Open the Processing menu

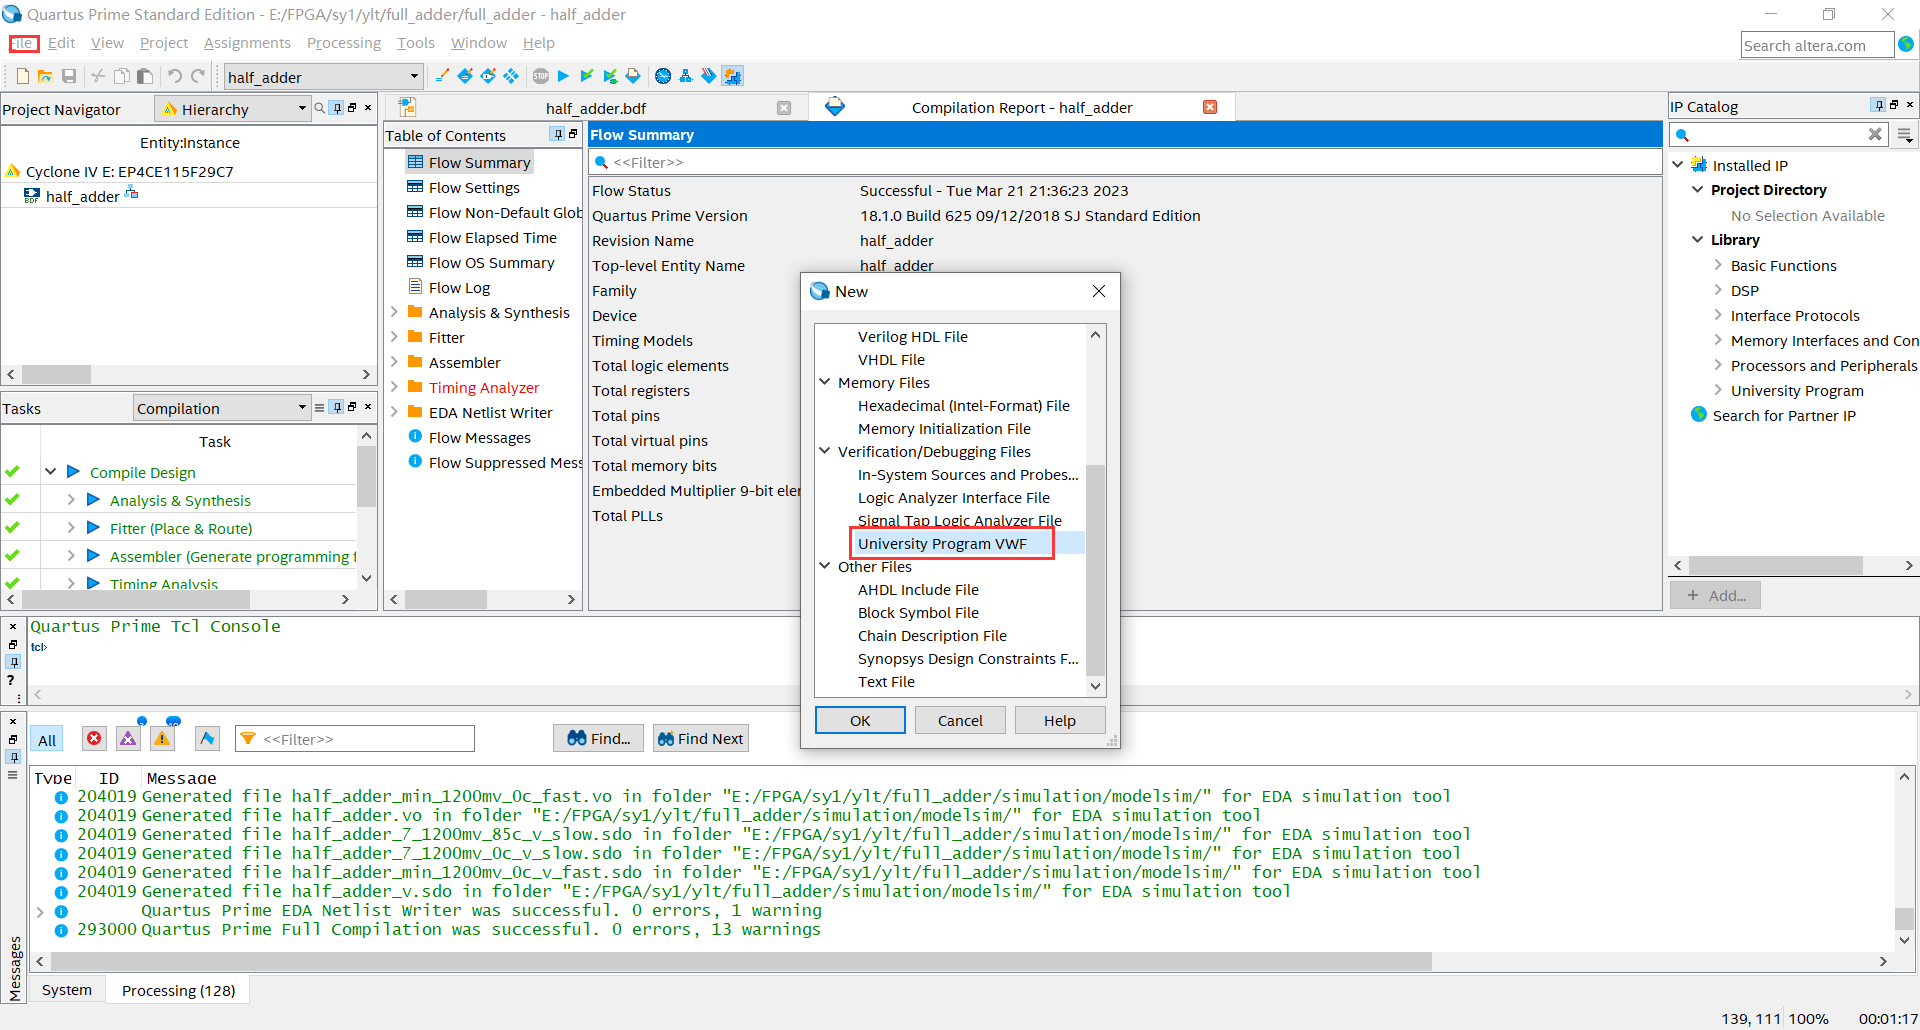[x=344, y=43]
